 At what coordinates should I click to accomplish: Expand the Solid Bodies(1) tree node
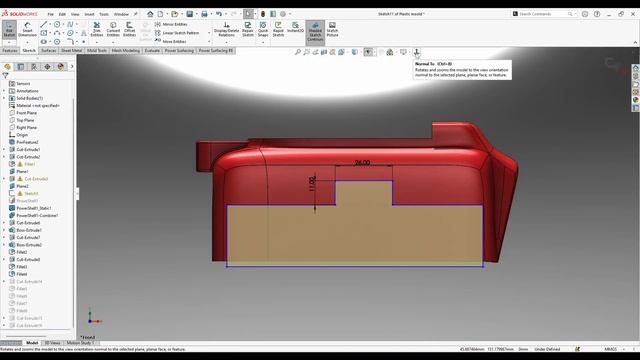(x=4, y=98)
